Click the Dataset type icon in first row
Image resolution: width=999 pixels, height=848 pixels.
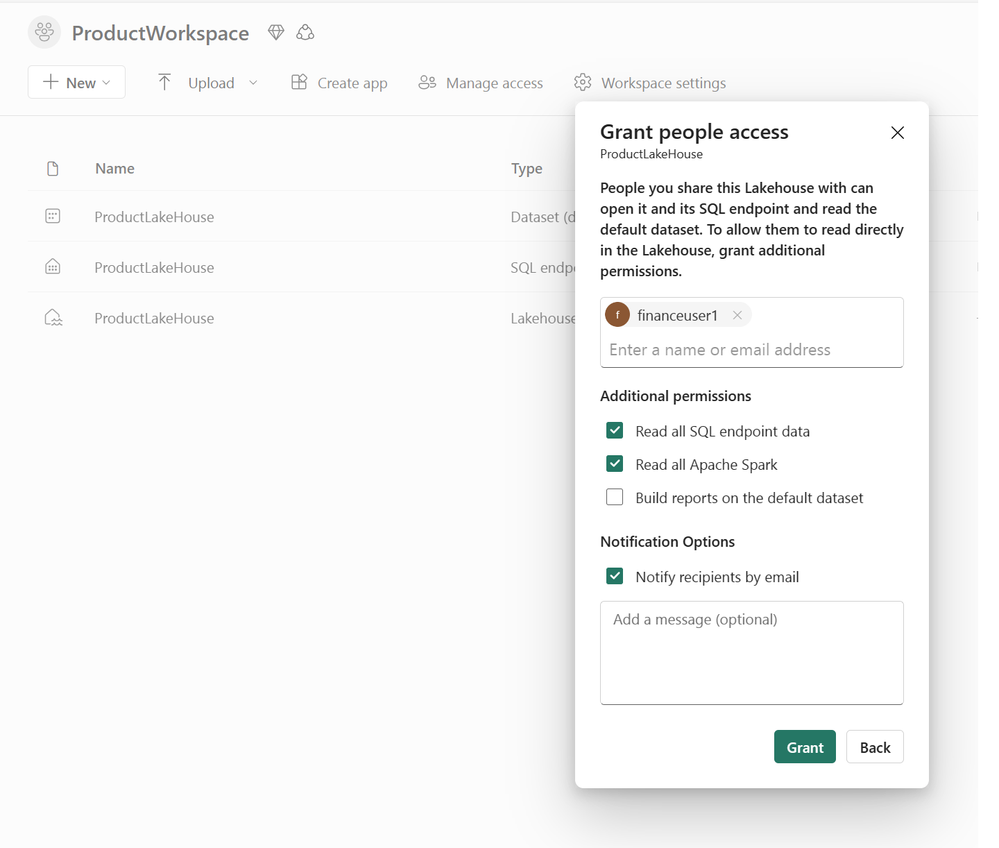pyautogui.click(x=53, y=216)
